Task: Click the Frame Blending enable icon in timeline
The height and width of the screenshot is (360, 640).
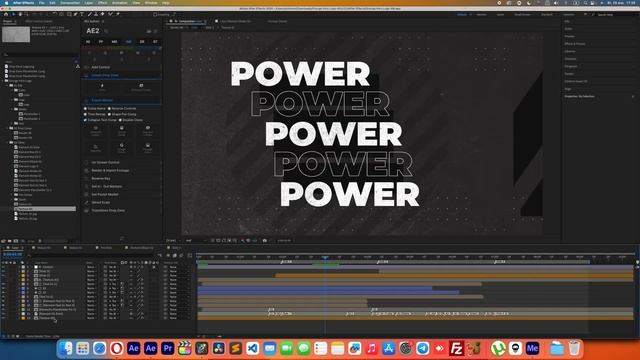Action: pos(175,256)
